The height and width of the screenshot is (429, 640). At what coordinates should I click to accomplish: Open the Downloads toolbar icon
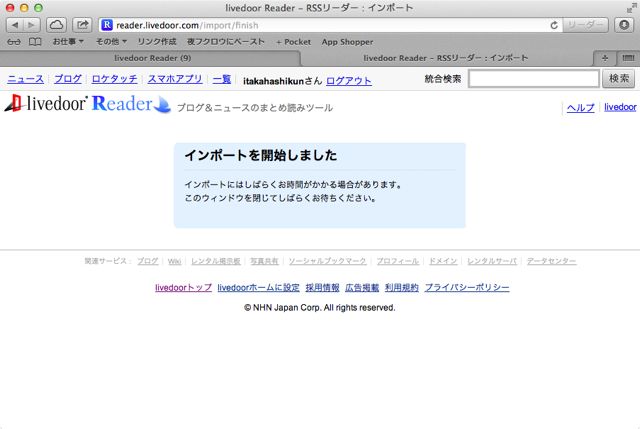(624, 25)
